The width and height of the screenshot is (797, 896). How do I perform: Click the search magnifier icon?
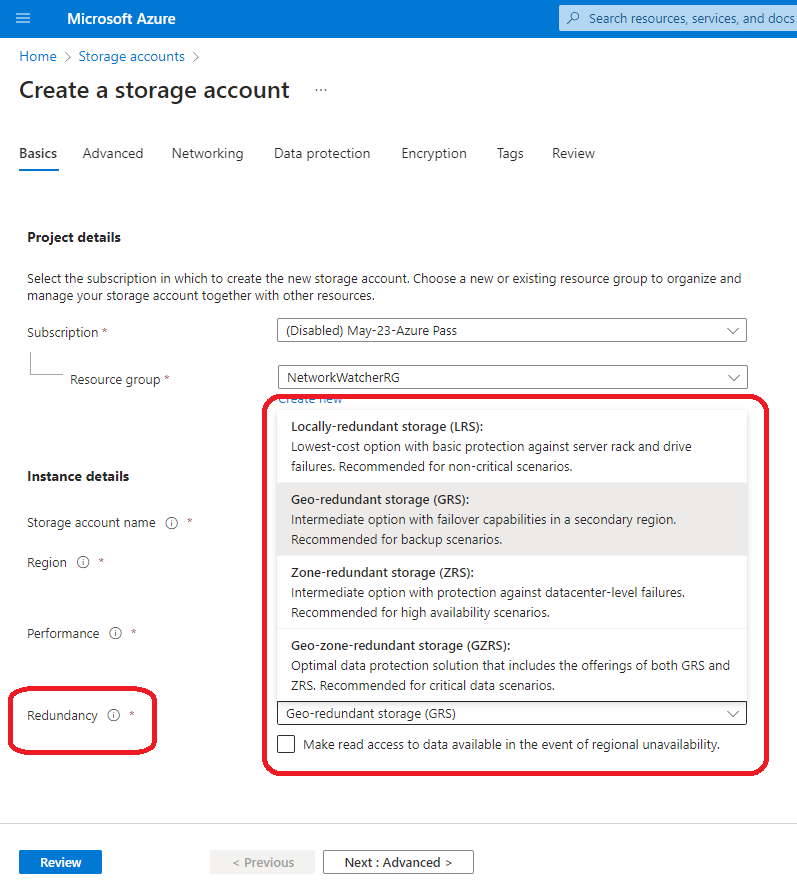point(573,18)
